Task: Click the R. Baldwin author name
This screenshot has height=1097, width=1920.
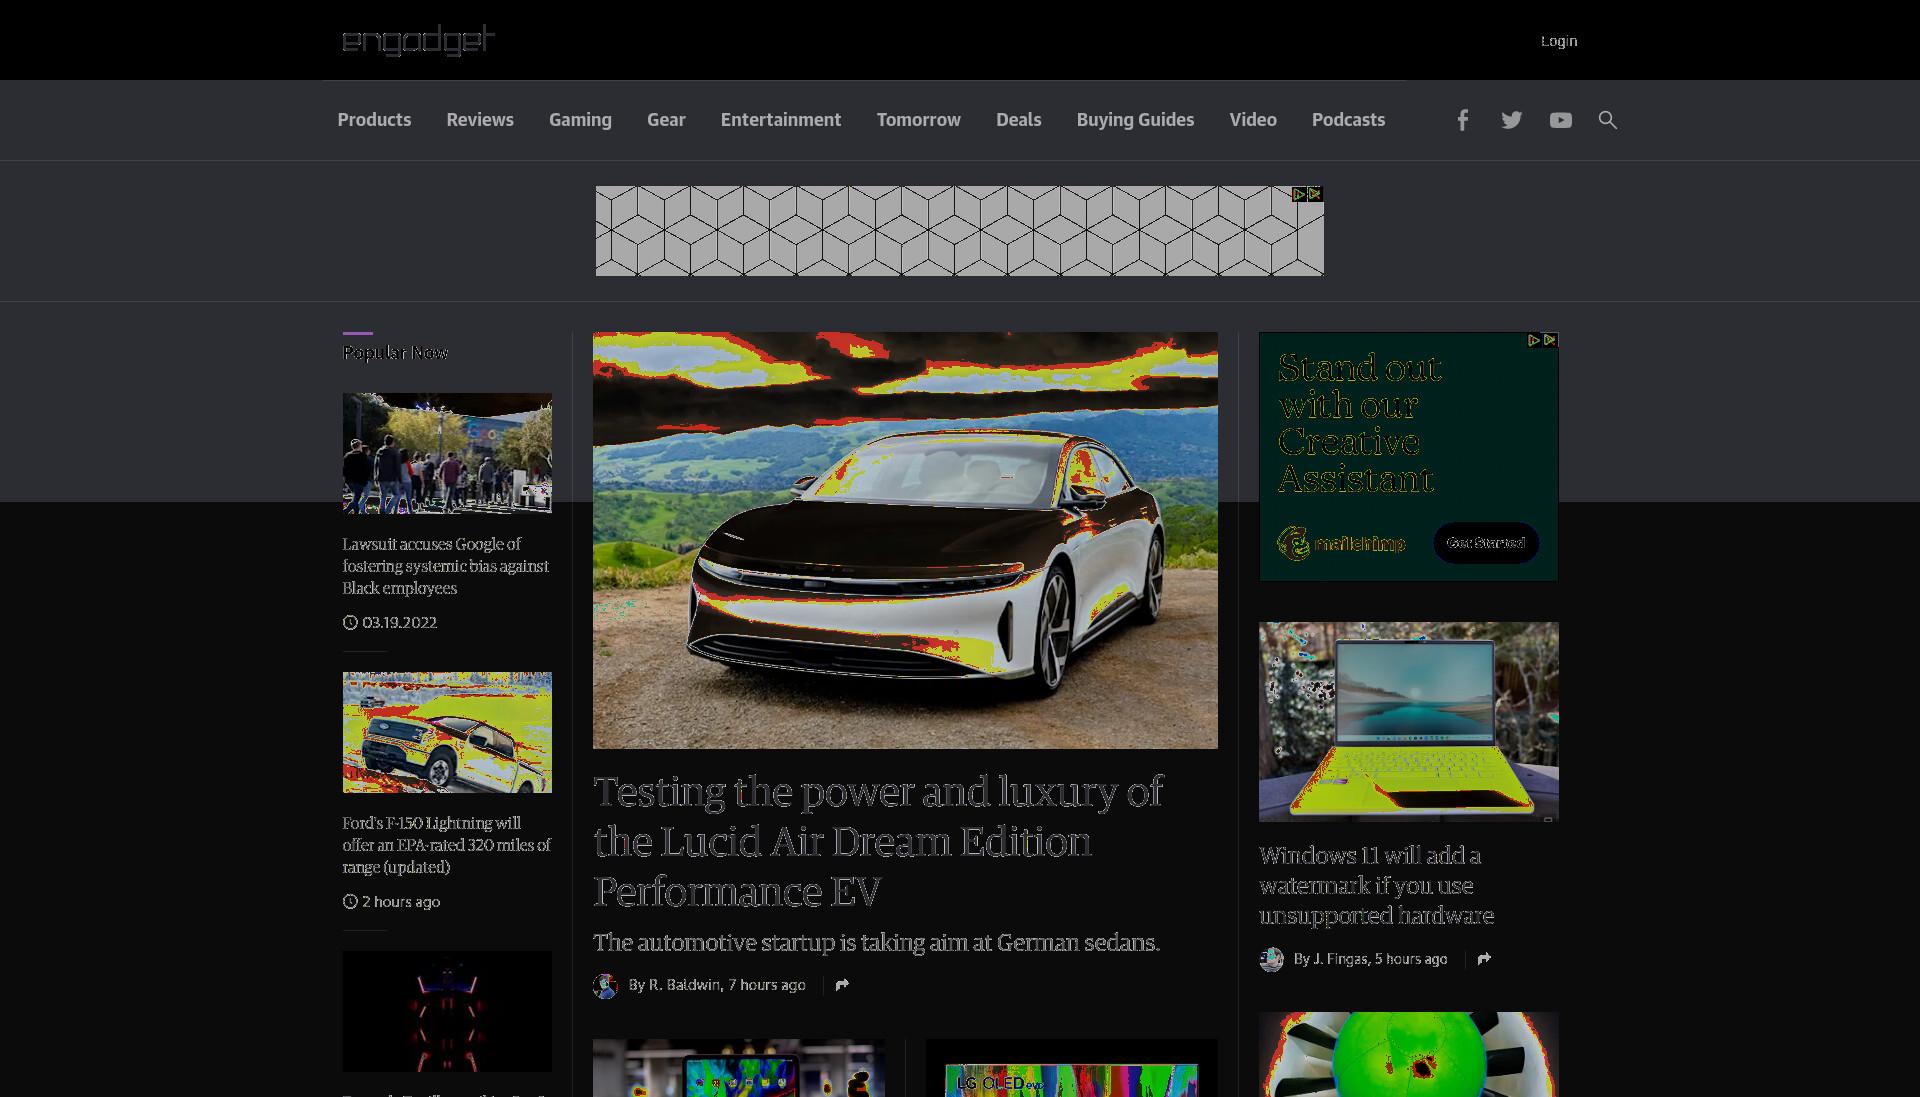Action: coord(684,985)
